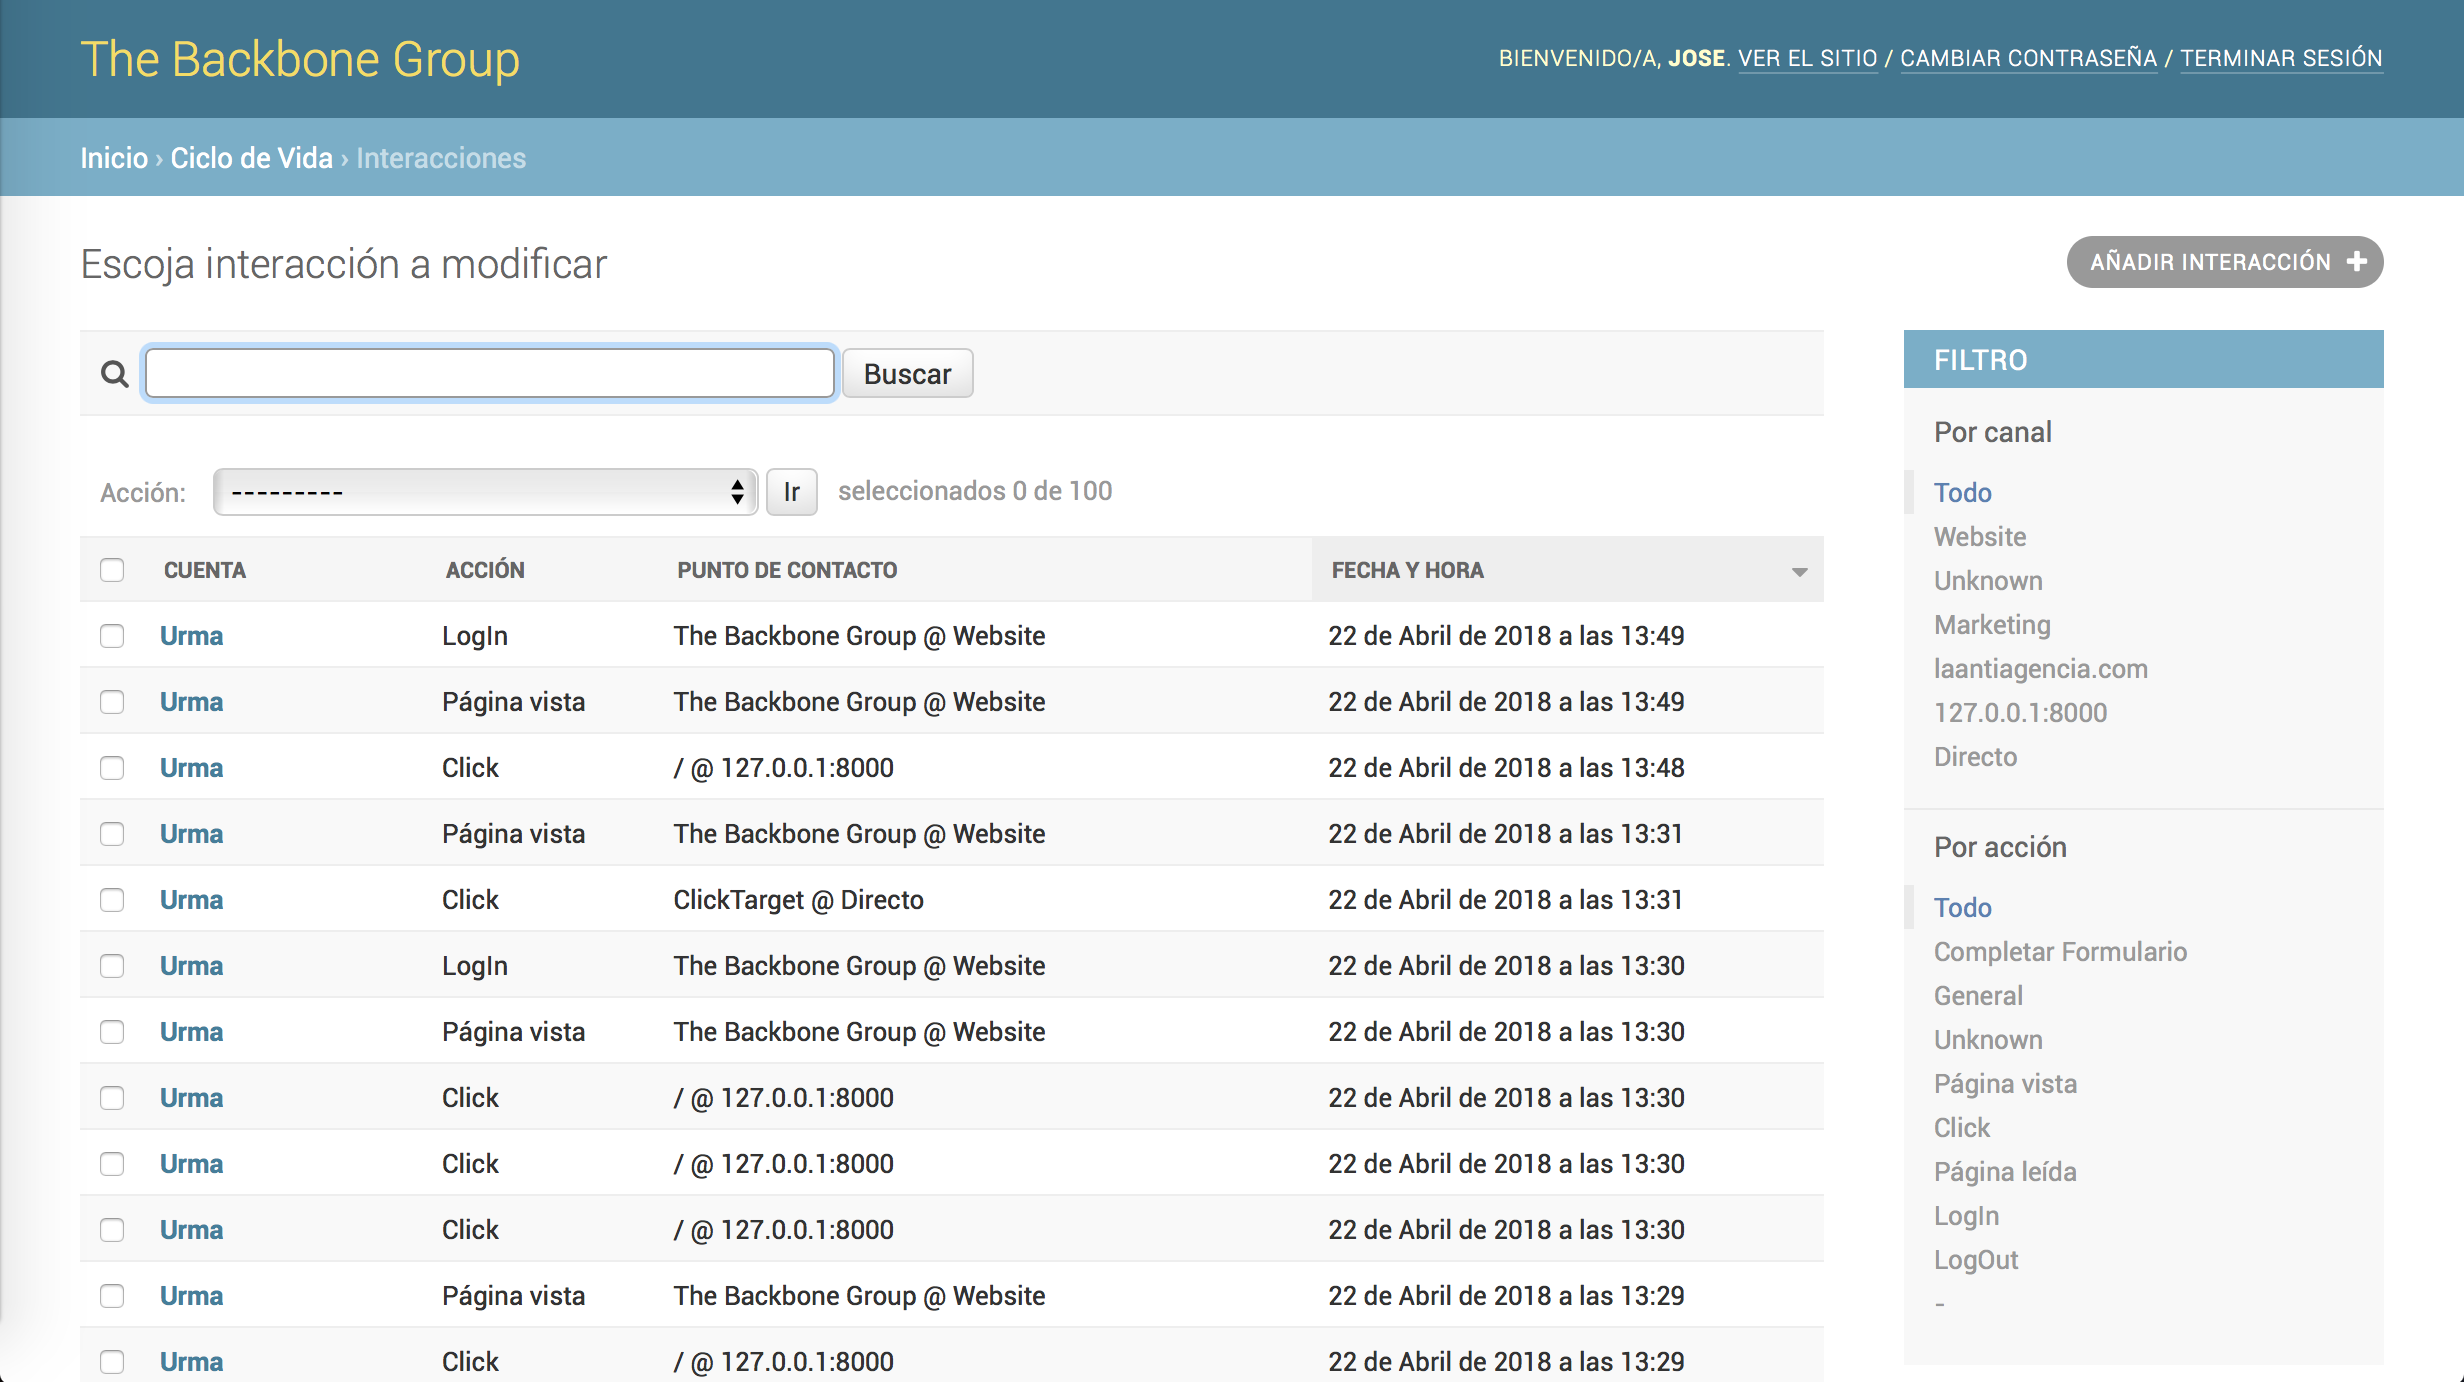
Task: Click into the search text field
Action: click(x=490, y=374)
